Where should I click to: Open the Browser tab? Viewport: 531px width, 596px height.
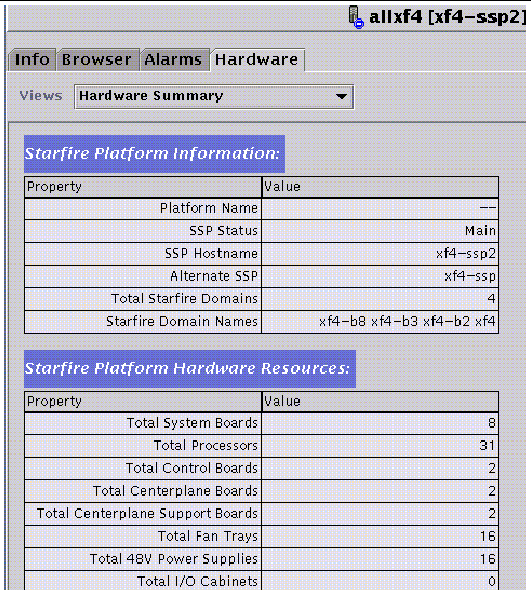point(97,60)
